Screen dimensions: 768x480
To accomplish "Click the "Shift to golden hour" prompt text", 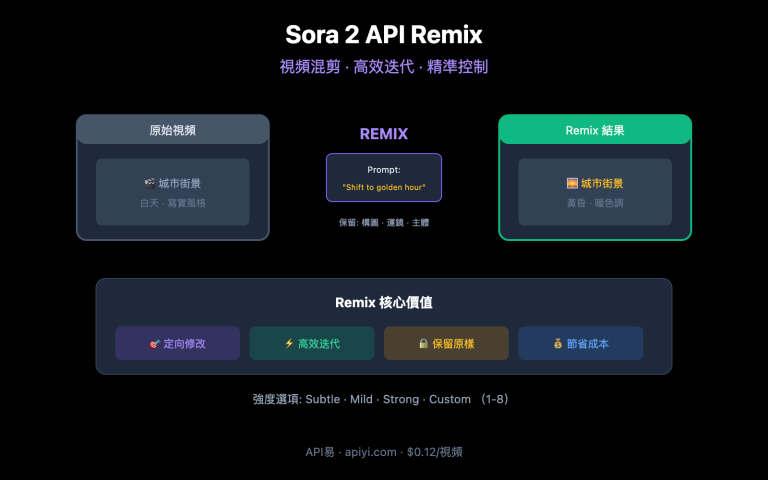I will (x=384, y=187).
